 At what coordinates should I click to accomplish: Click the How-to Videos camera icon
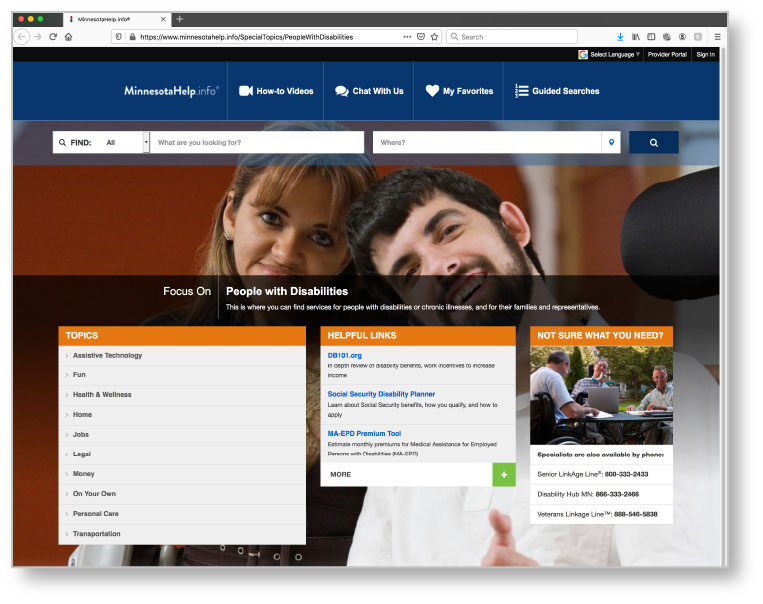pos(245,91)
